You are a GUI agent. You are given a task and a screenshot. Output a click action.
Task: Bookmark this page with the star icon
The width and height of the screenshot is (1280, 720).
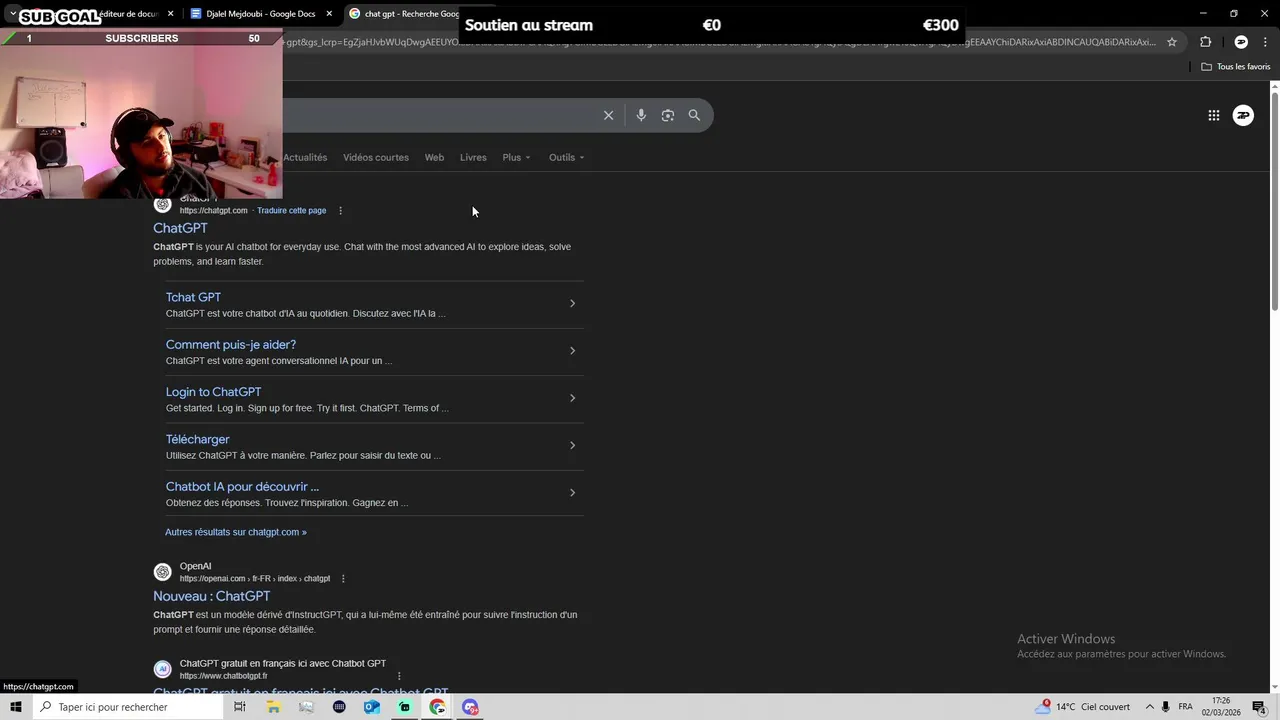point(1172,42)
